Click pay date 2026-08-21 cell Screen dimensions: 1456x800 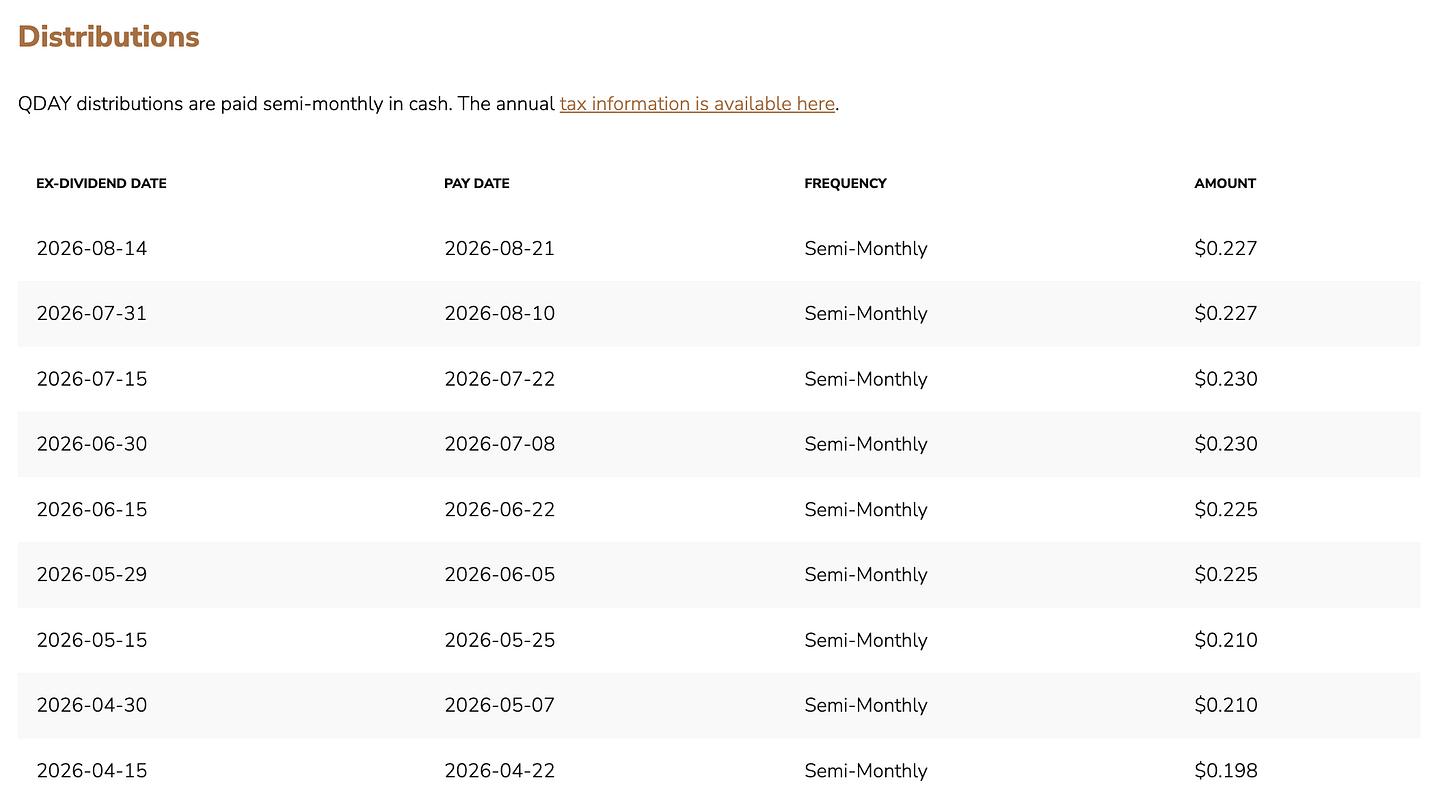click(x=499, y=248)
